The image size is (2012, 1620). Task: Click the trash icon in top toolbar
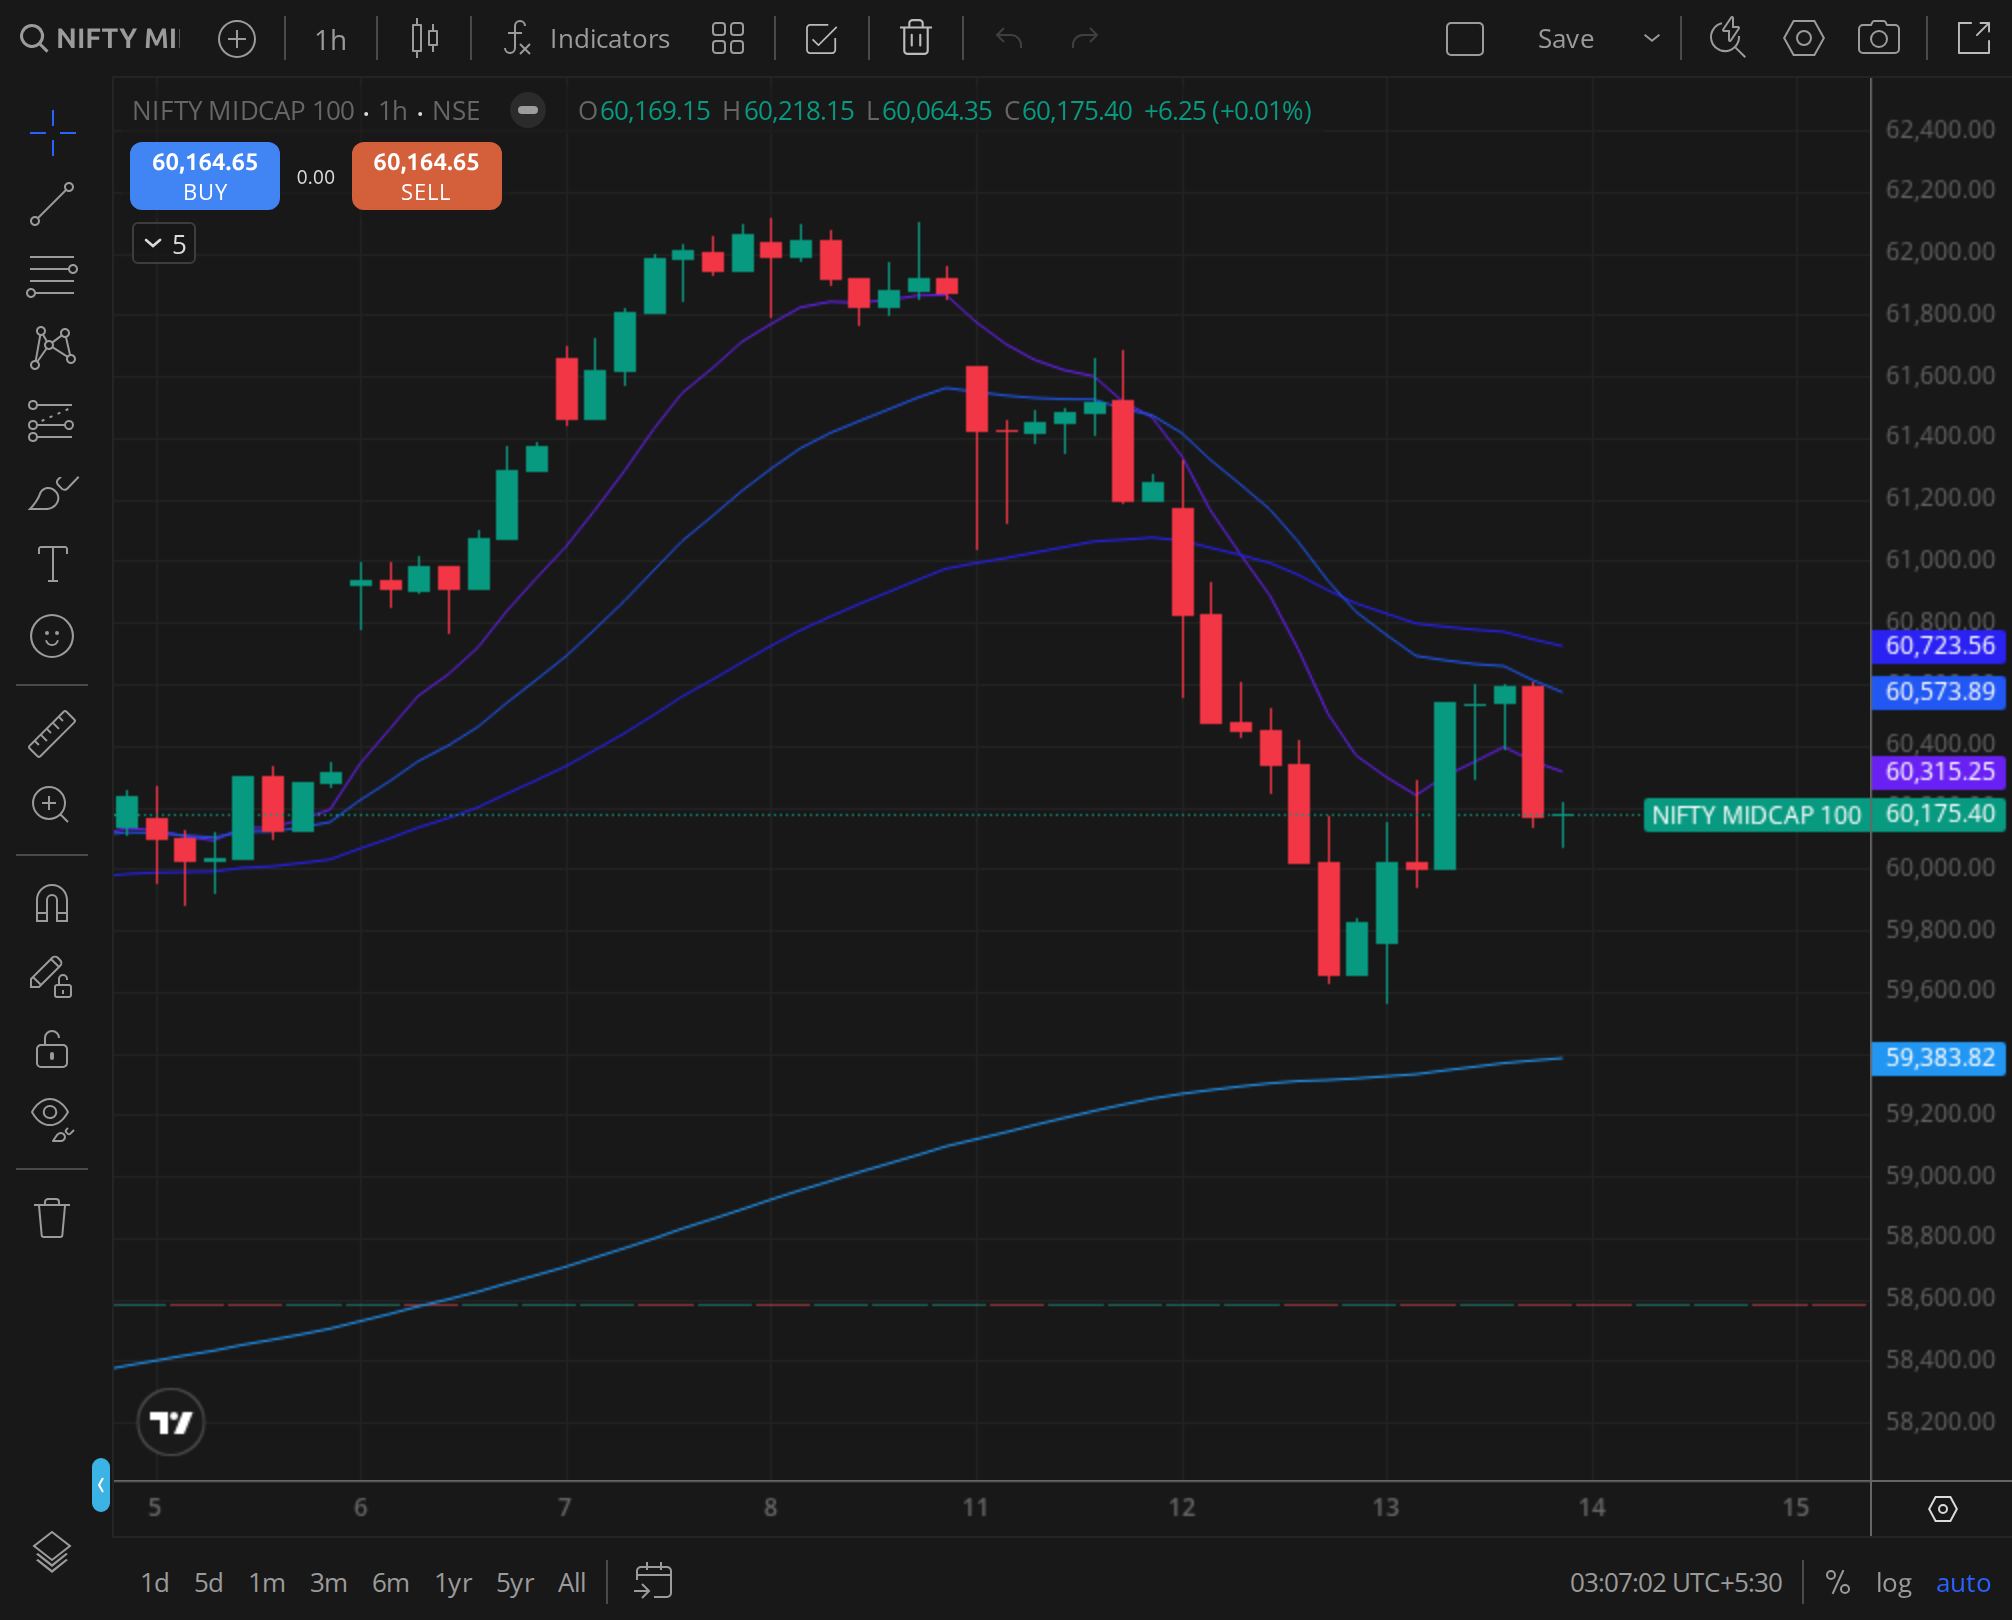tap(916, 39)
